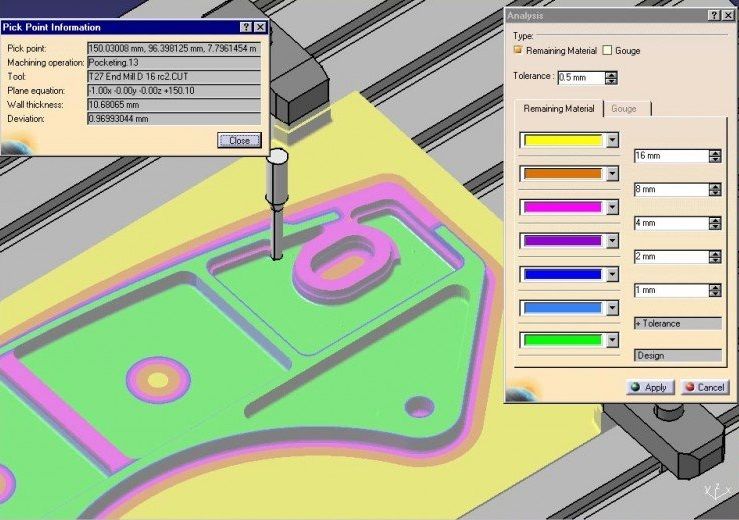Click the purple color swatch

(562, 240)
